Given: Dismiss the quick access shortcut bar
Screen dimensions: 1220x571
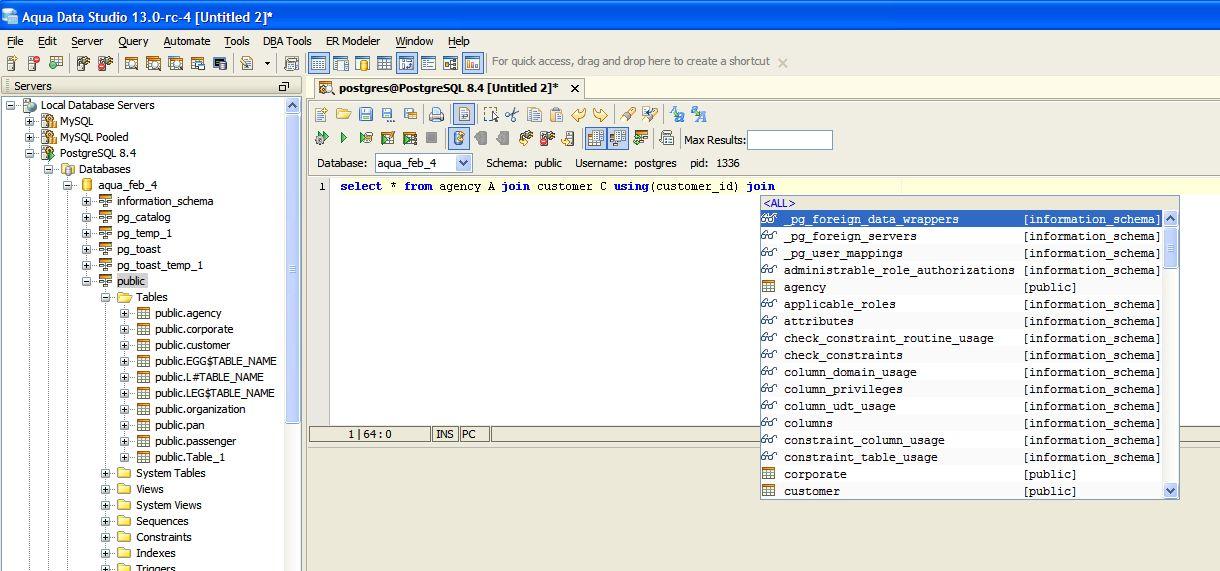Looking at the screenshot, I should tap(783, 62).
